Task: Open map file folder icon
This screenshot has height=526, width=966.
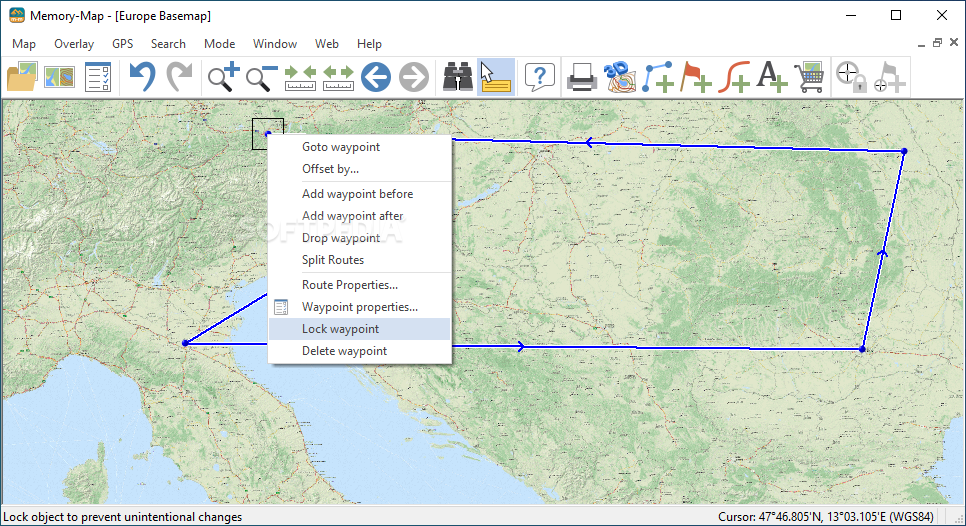Action: point(22,77)
